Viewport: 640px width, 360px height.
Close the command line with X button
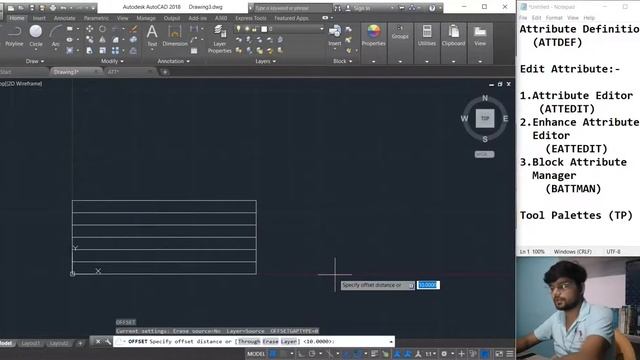tap(98, 342)
